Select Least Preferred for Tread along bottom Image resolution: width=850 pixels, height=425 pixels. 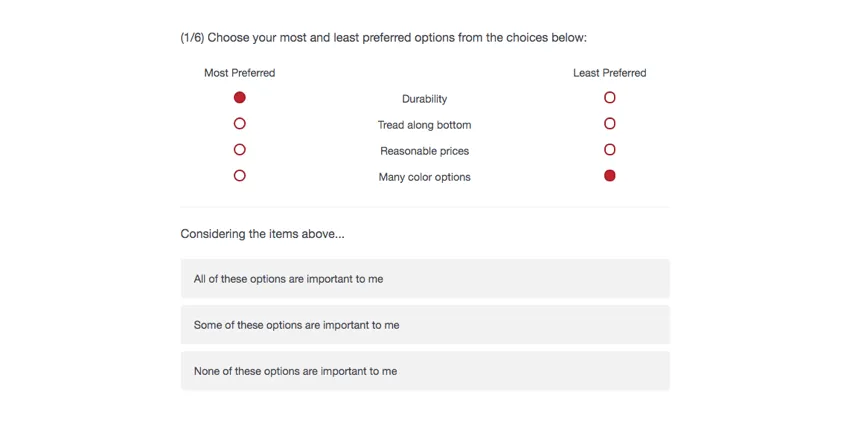[610, 124]
